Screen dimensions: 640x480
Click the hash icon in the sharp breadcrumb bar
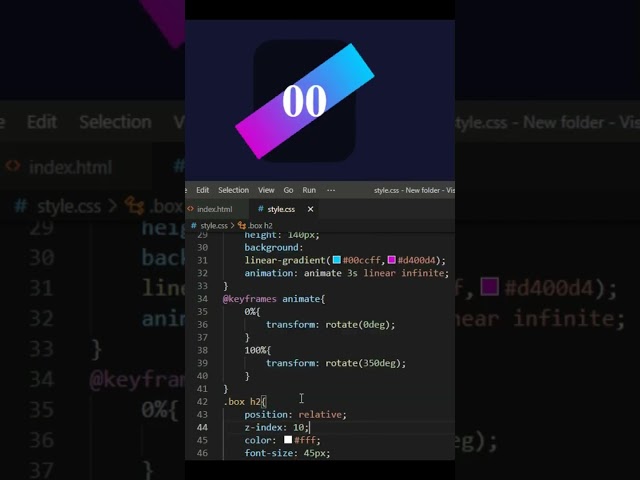click(194, 225)
